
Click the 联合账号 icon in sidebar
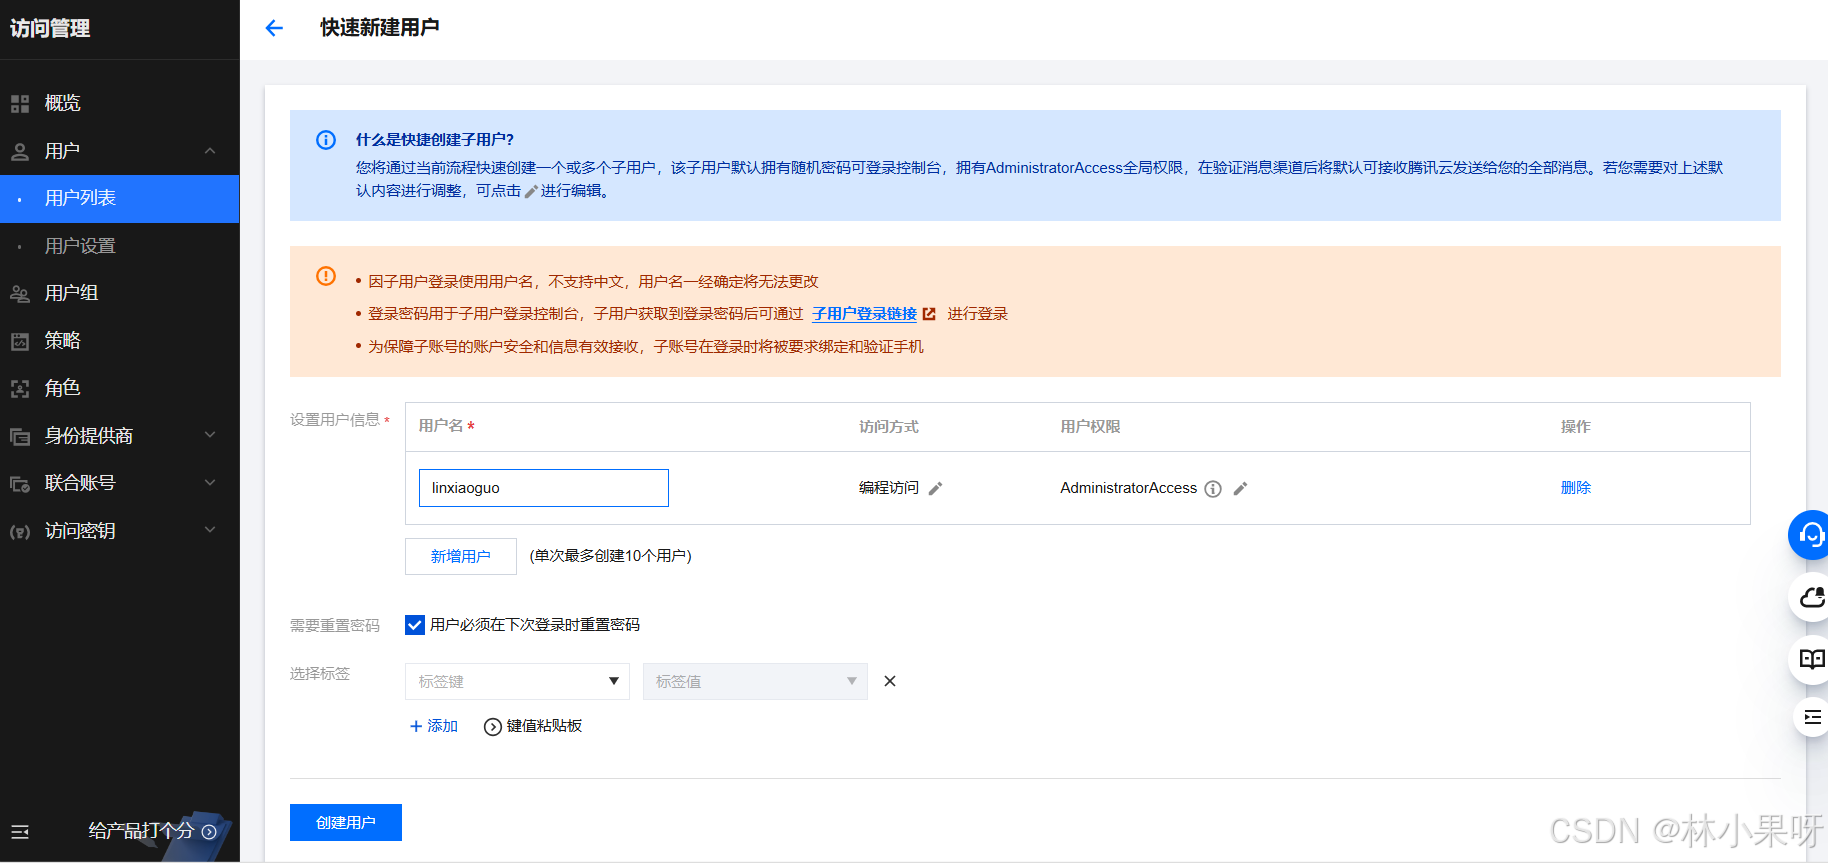[20, 483]
